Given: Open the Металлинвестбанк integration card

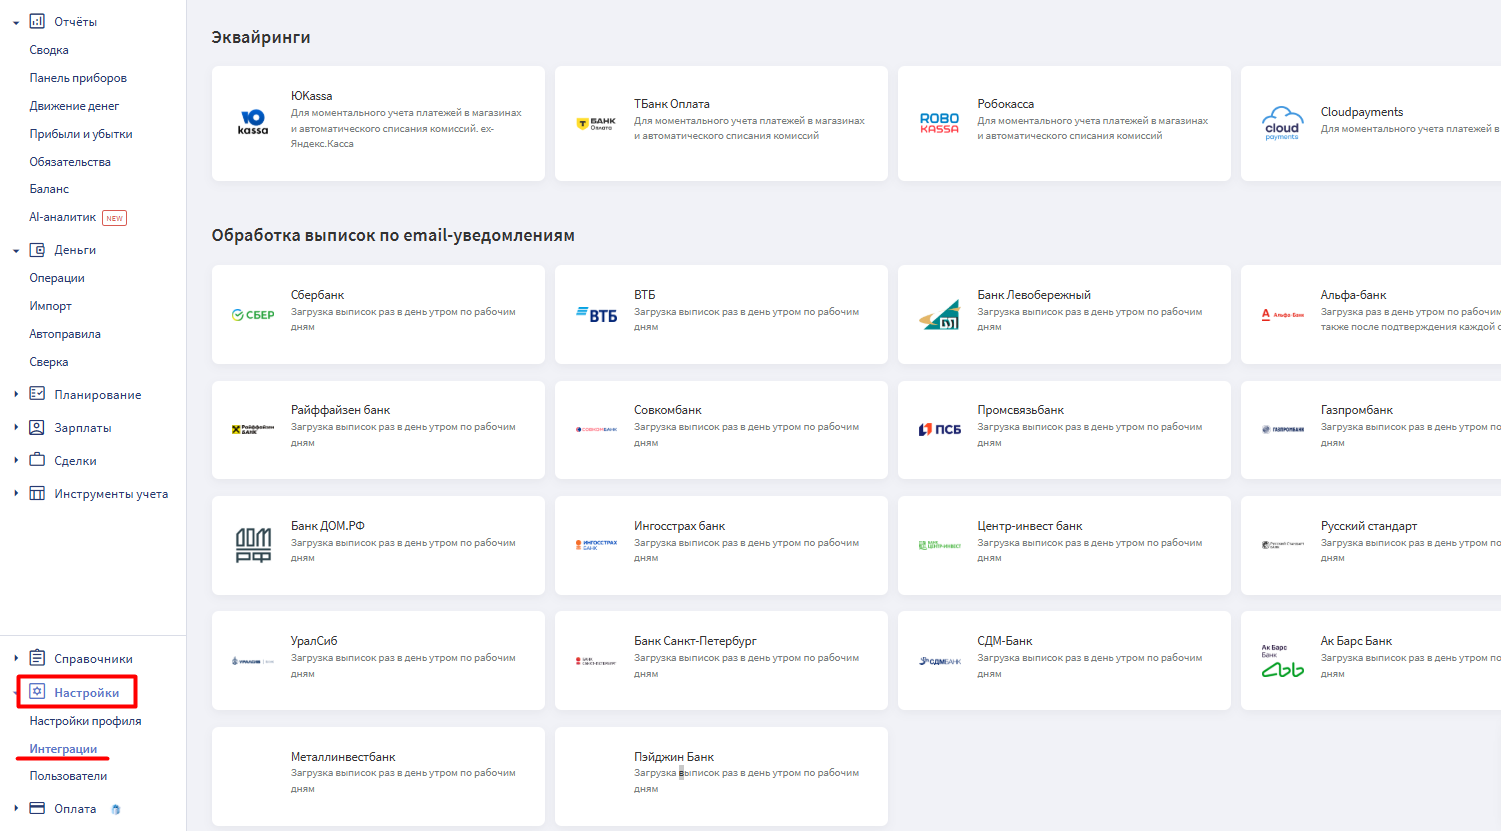Looking at the screenshot, I should coord(378,776).
